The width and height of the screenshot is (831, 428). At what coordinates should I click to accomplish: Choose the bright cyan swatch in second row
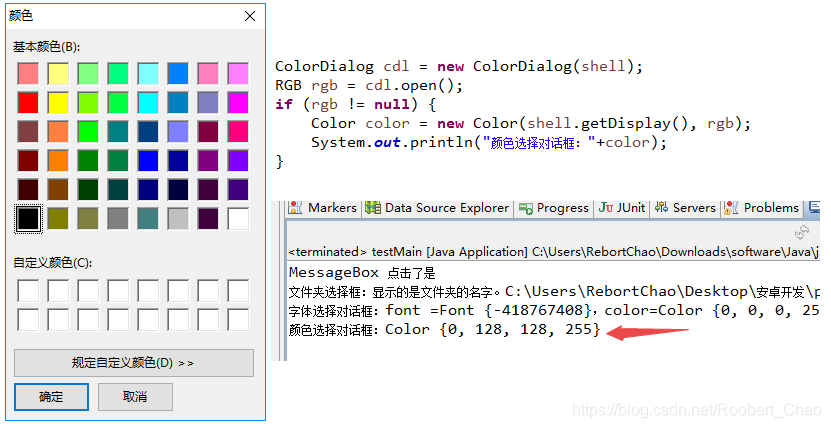(148, 103)
